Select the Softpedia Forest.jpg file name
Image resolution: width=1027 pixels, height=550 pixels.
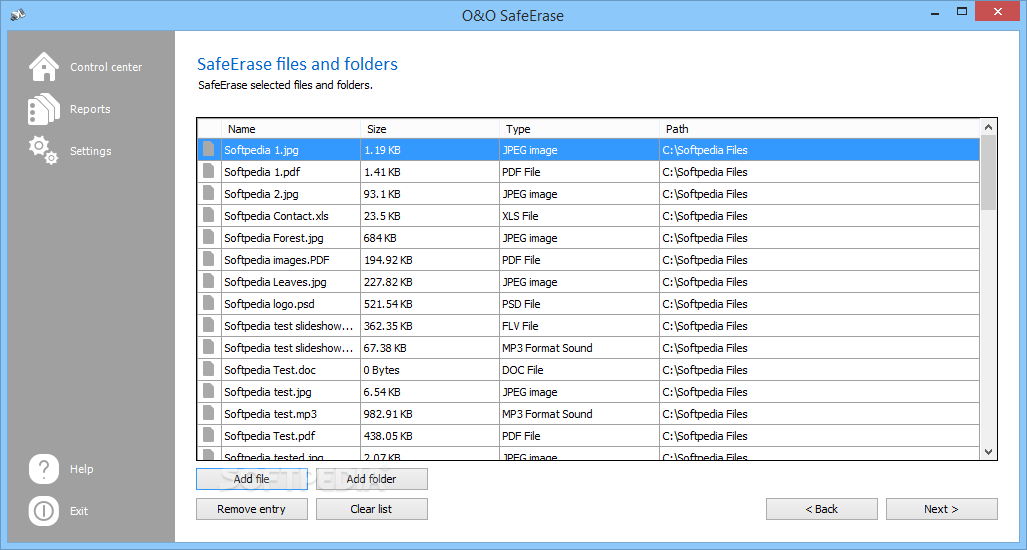(x=274, y=238)
